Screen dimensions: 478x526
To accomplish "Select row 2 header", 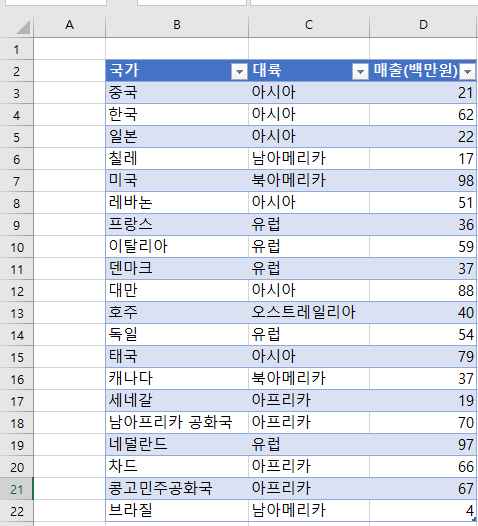I will (x=16, y=71).
